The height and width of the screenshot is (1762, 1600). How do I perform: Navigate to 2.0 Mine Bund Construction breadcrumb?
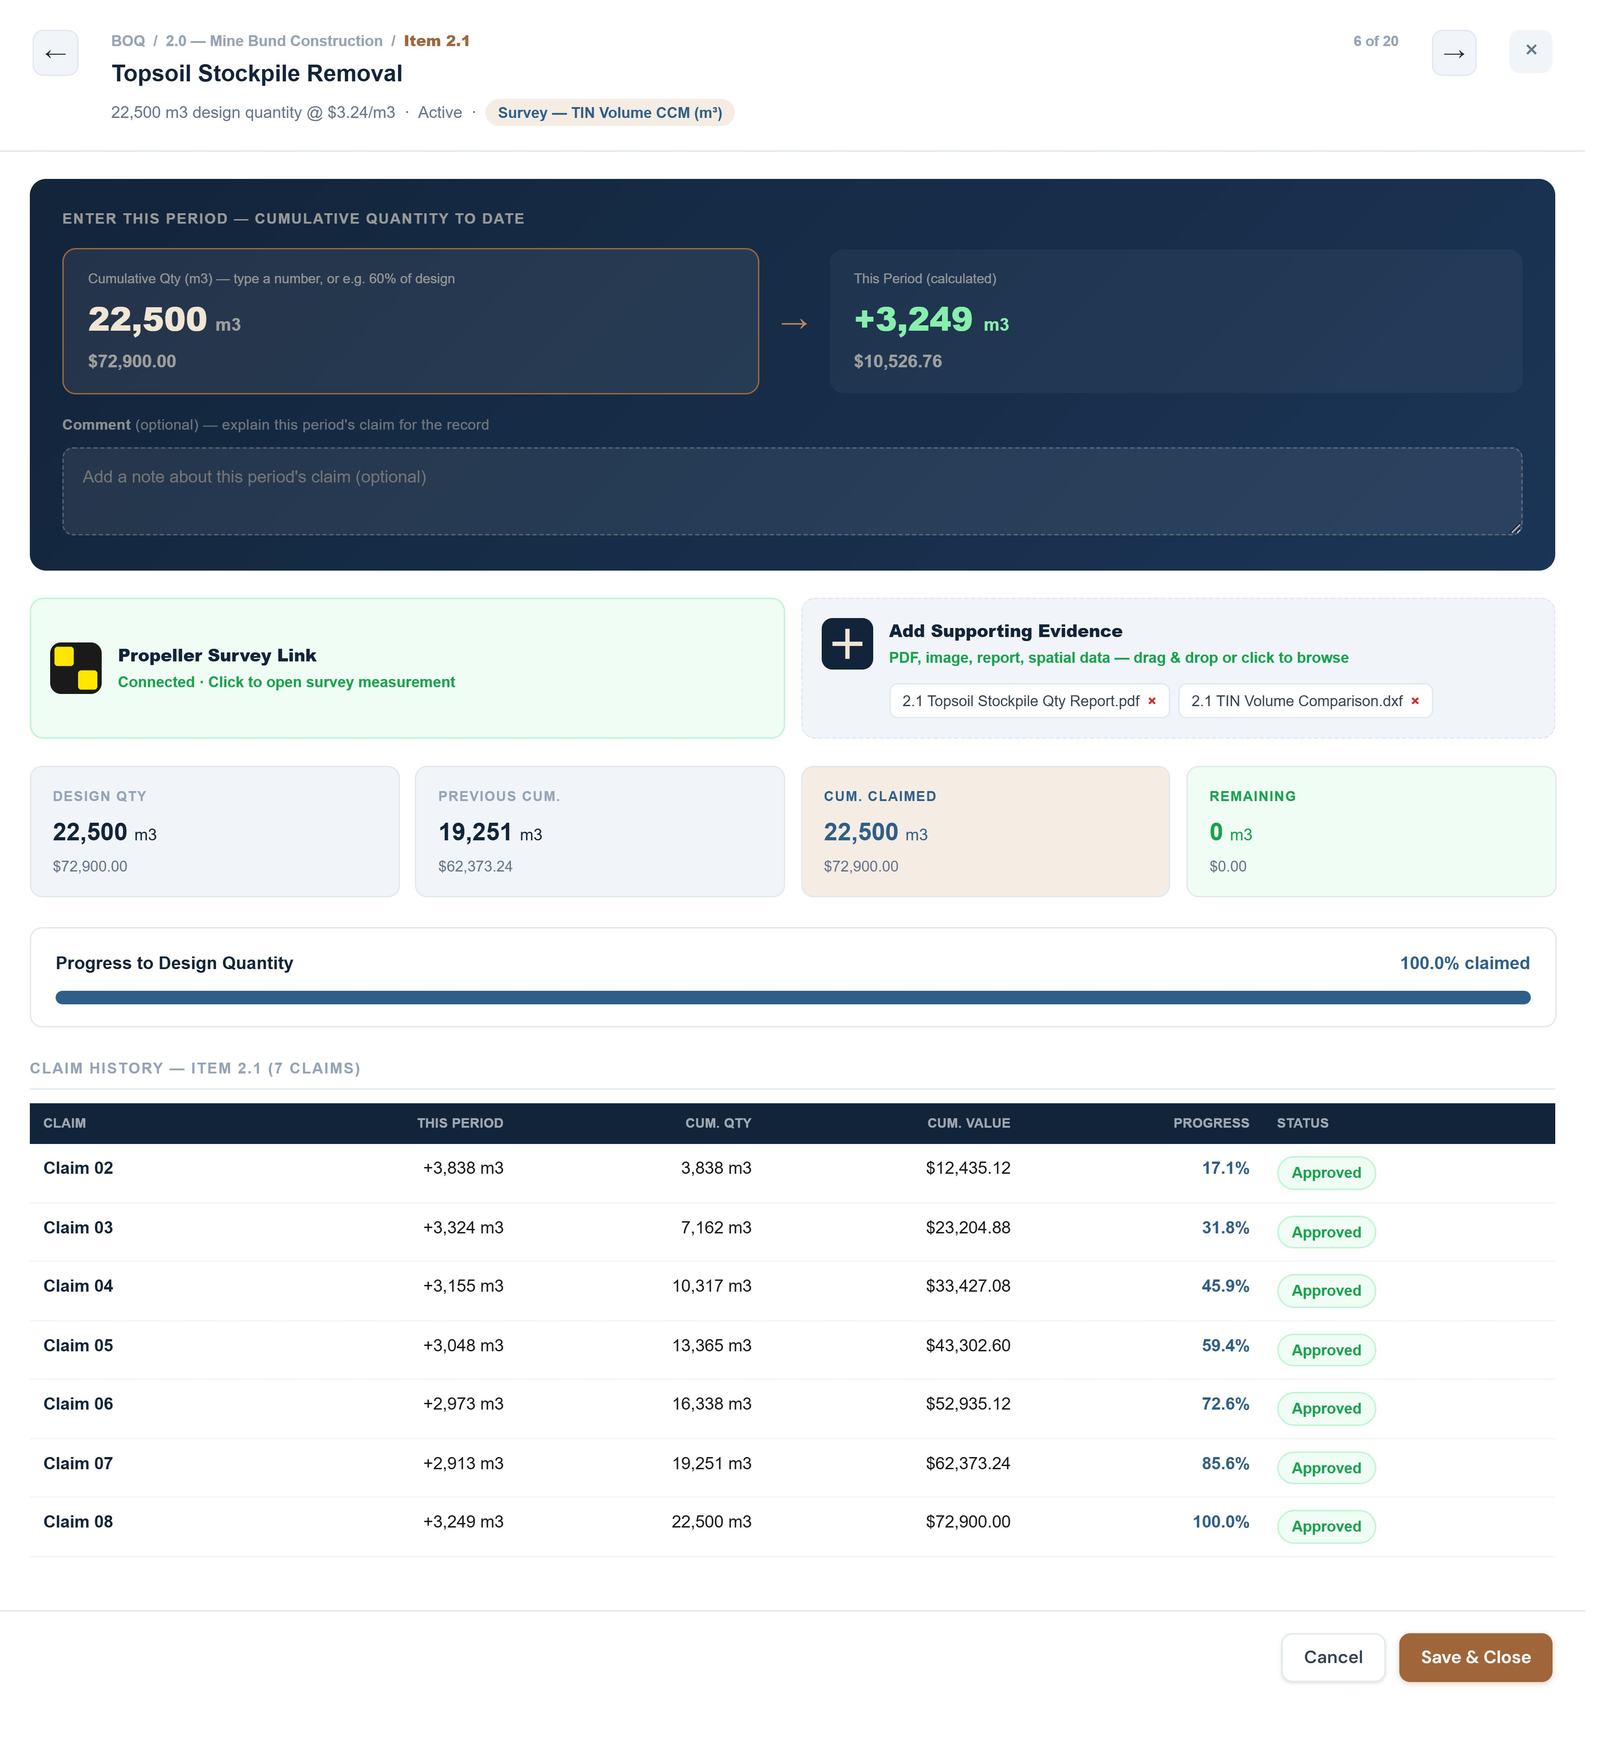[274, 41]
